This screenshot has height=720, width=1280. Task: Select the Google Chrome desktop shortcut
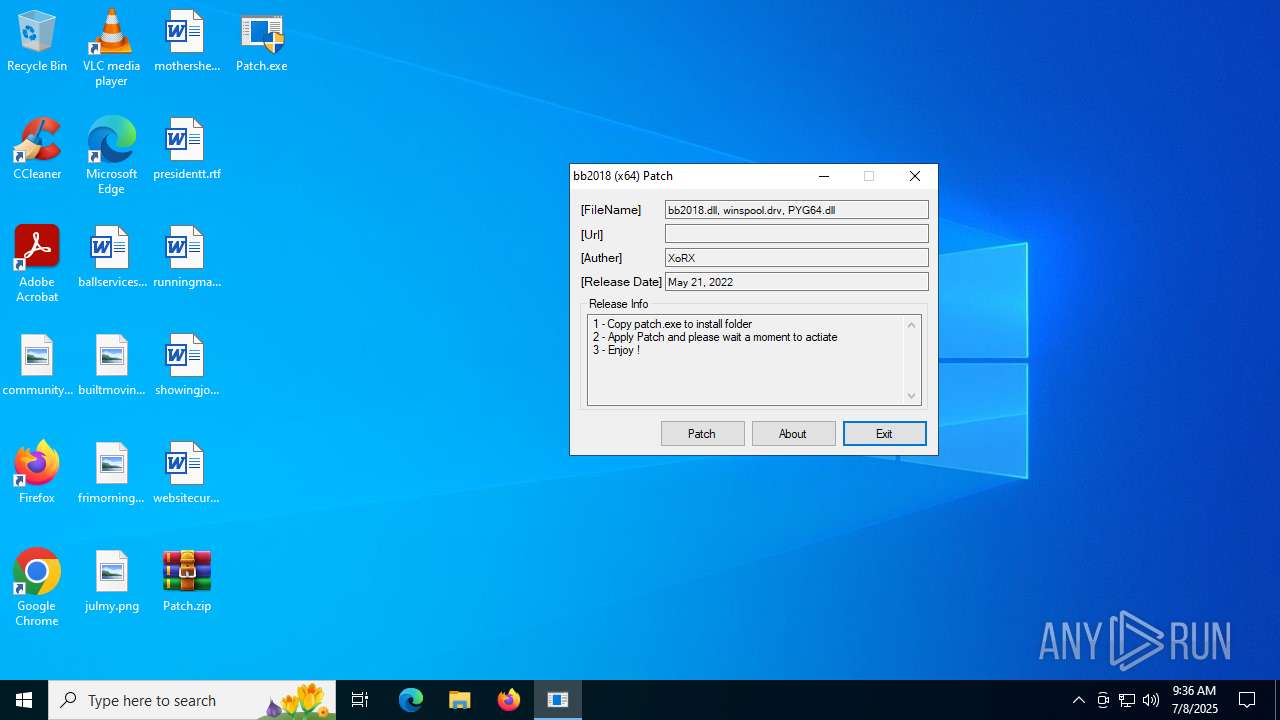point(37,588)
